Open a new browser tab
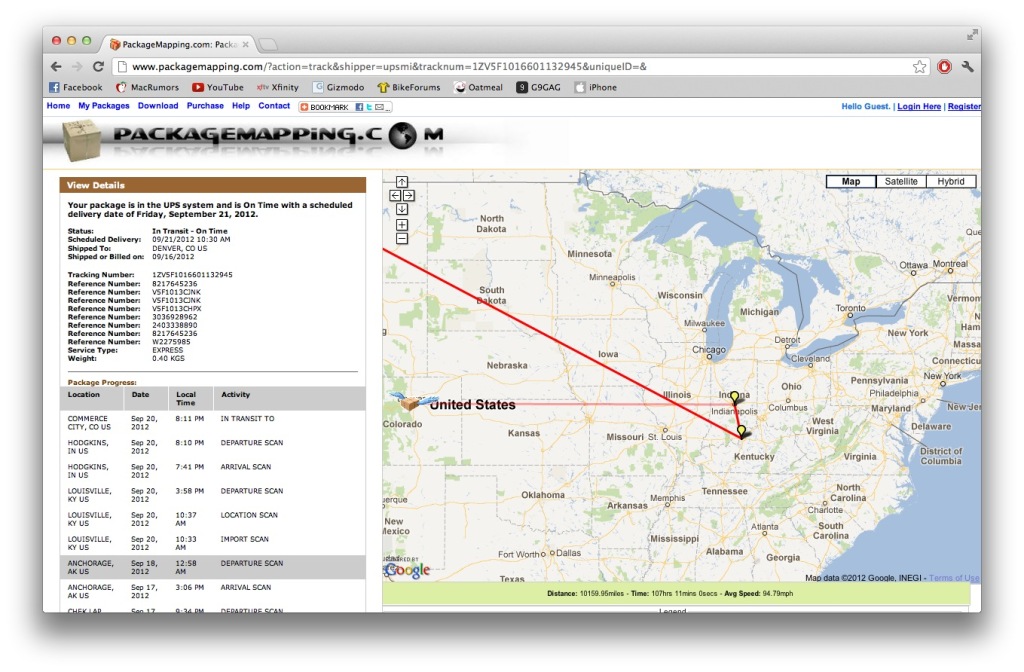 (x=268, y=44)
